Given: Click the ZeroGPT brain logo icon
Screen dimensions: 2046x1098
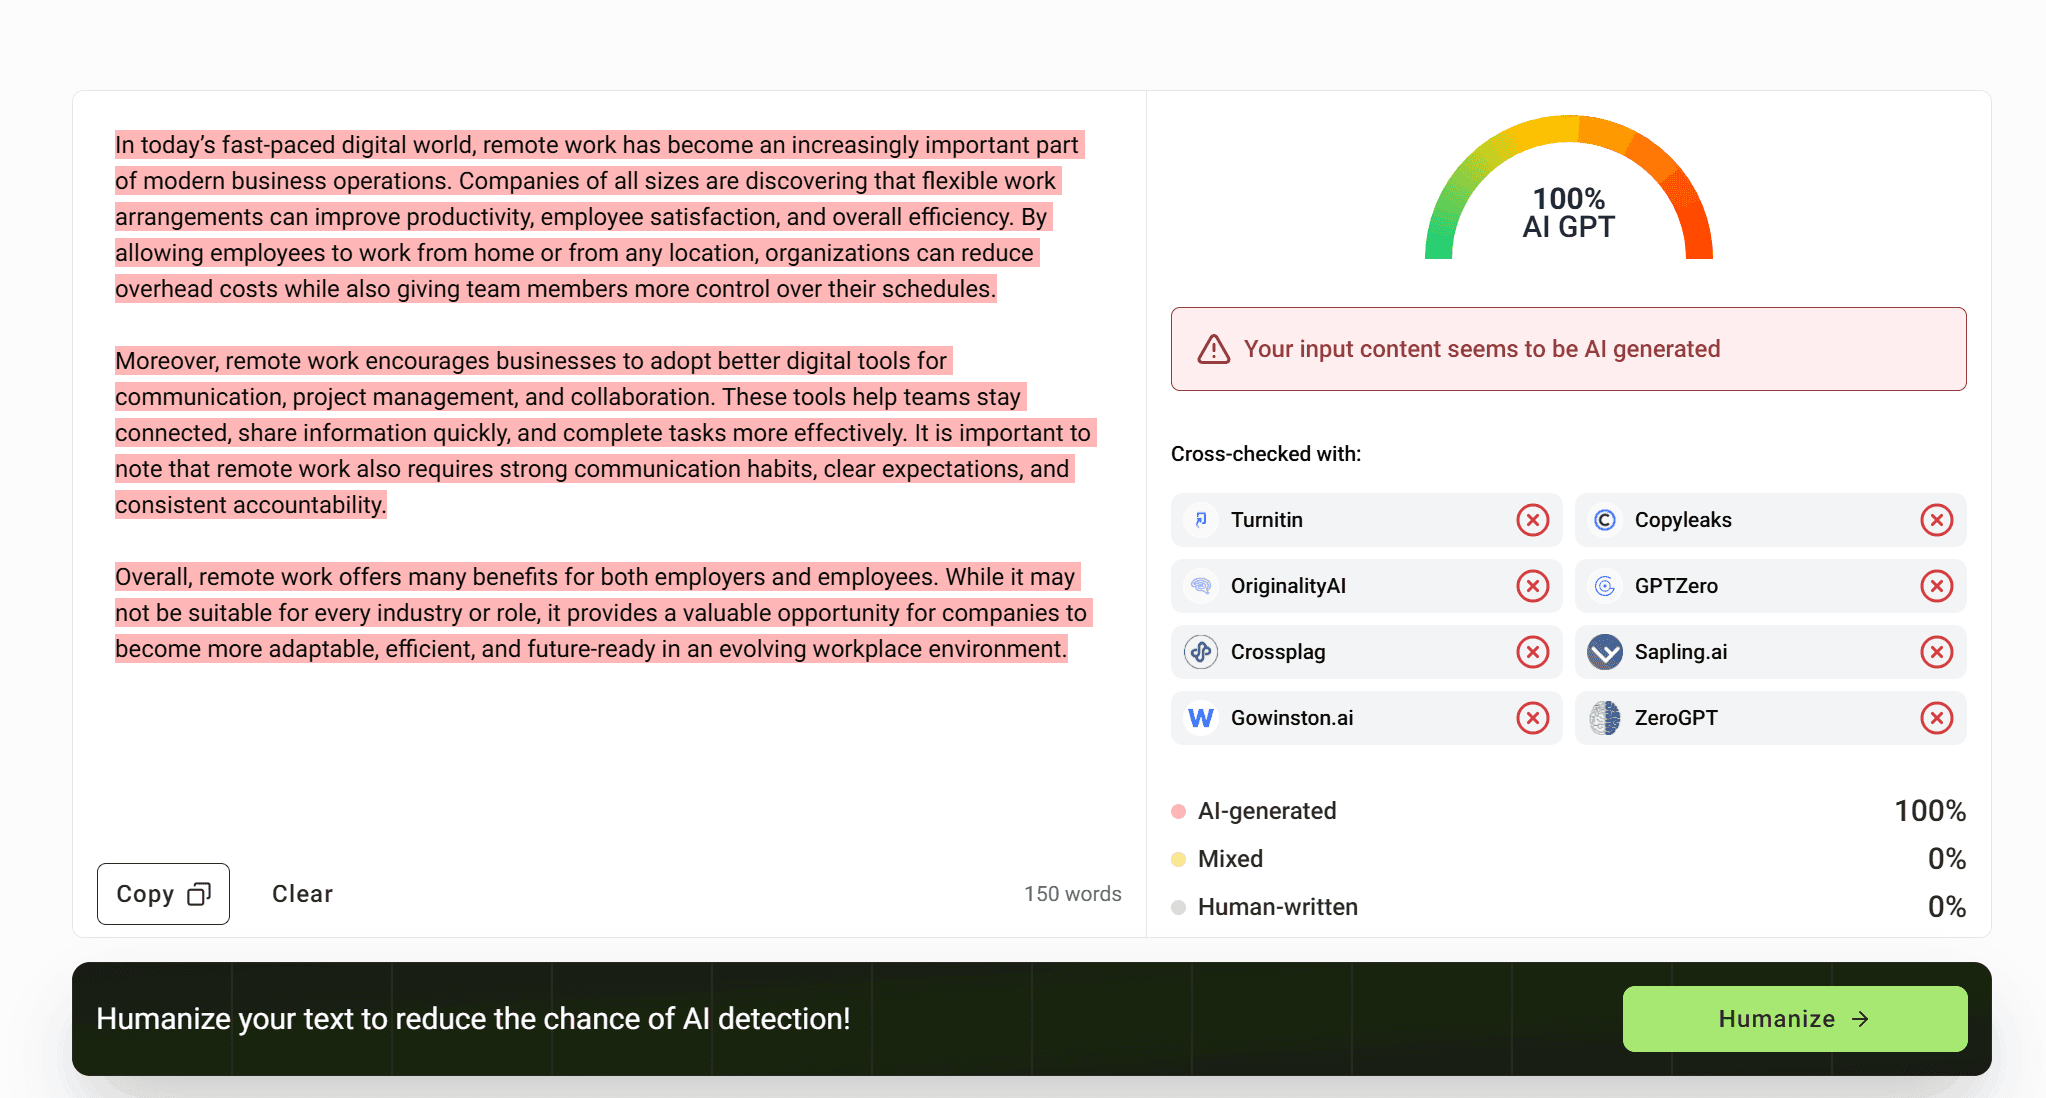Looking at the screenshot, I should point(1605,718).
